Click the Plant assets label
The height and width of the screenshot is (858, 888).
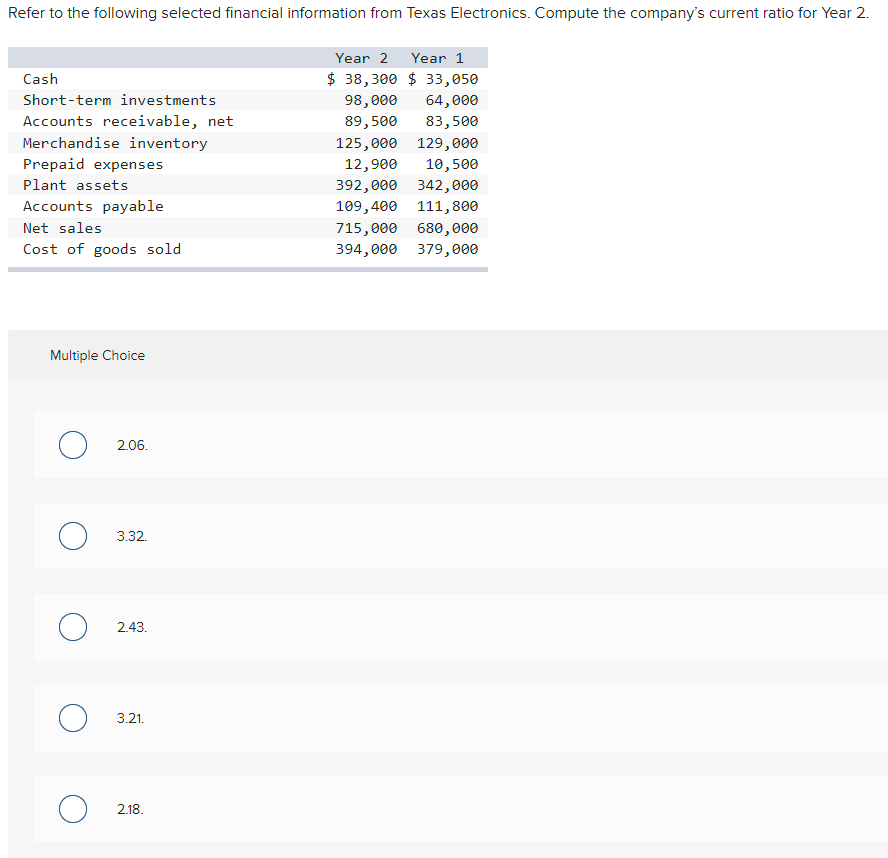click(75, 185)
